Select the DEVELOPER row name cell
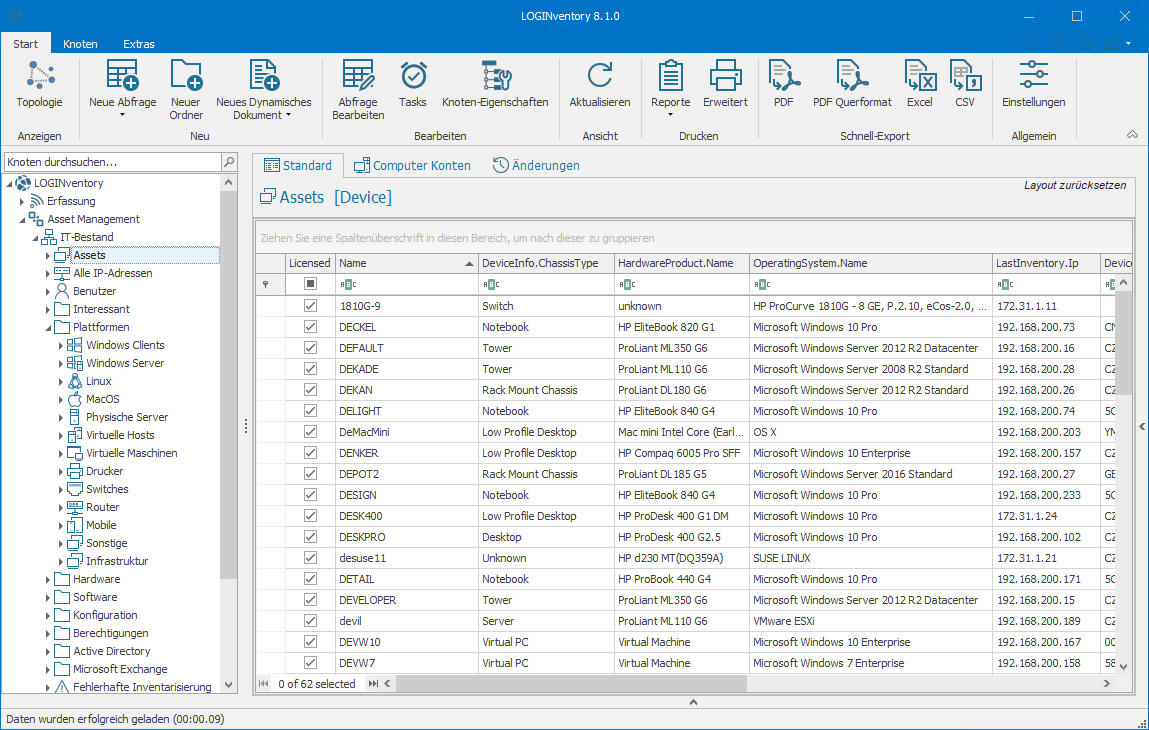Viewport: 1149px width, 730px height. 406,600
